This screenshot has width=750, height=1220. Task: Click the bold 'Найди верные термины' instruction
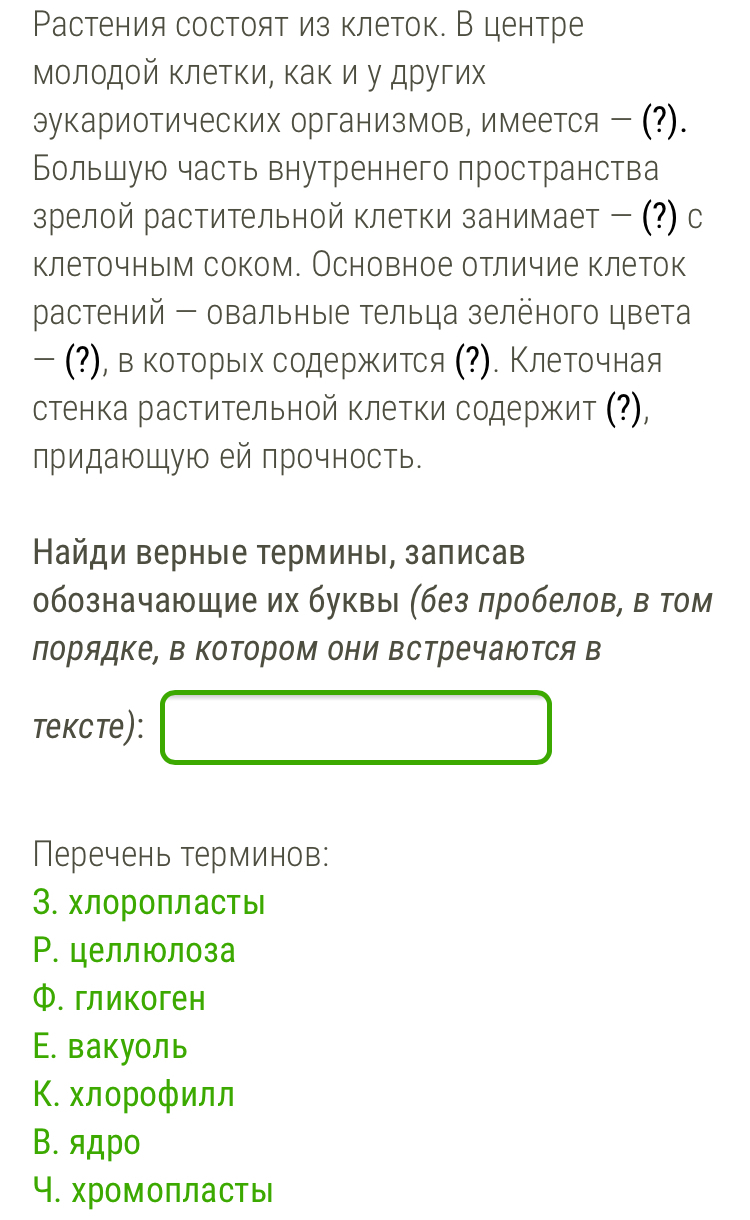[x=202, y=553]
